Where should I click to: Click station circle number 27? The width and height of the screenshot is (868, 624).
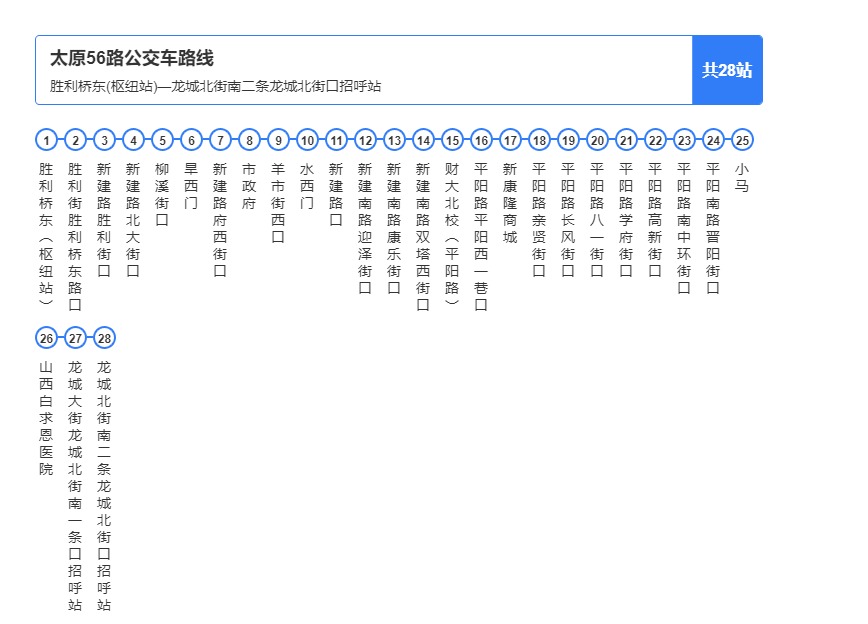pyautogui.click(x=75, y=338)
